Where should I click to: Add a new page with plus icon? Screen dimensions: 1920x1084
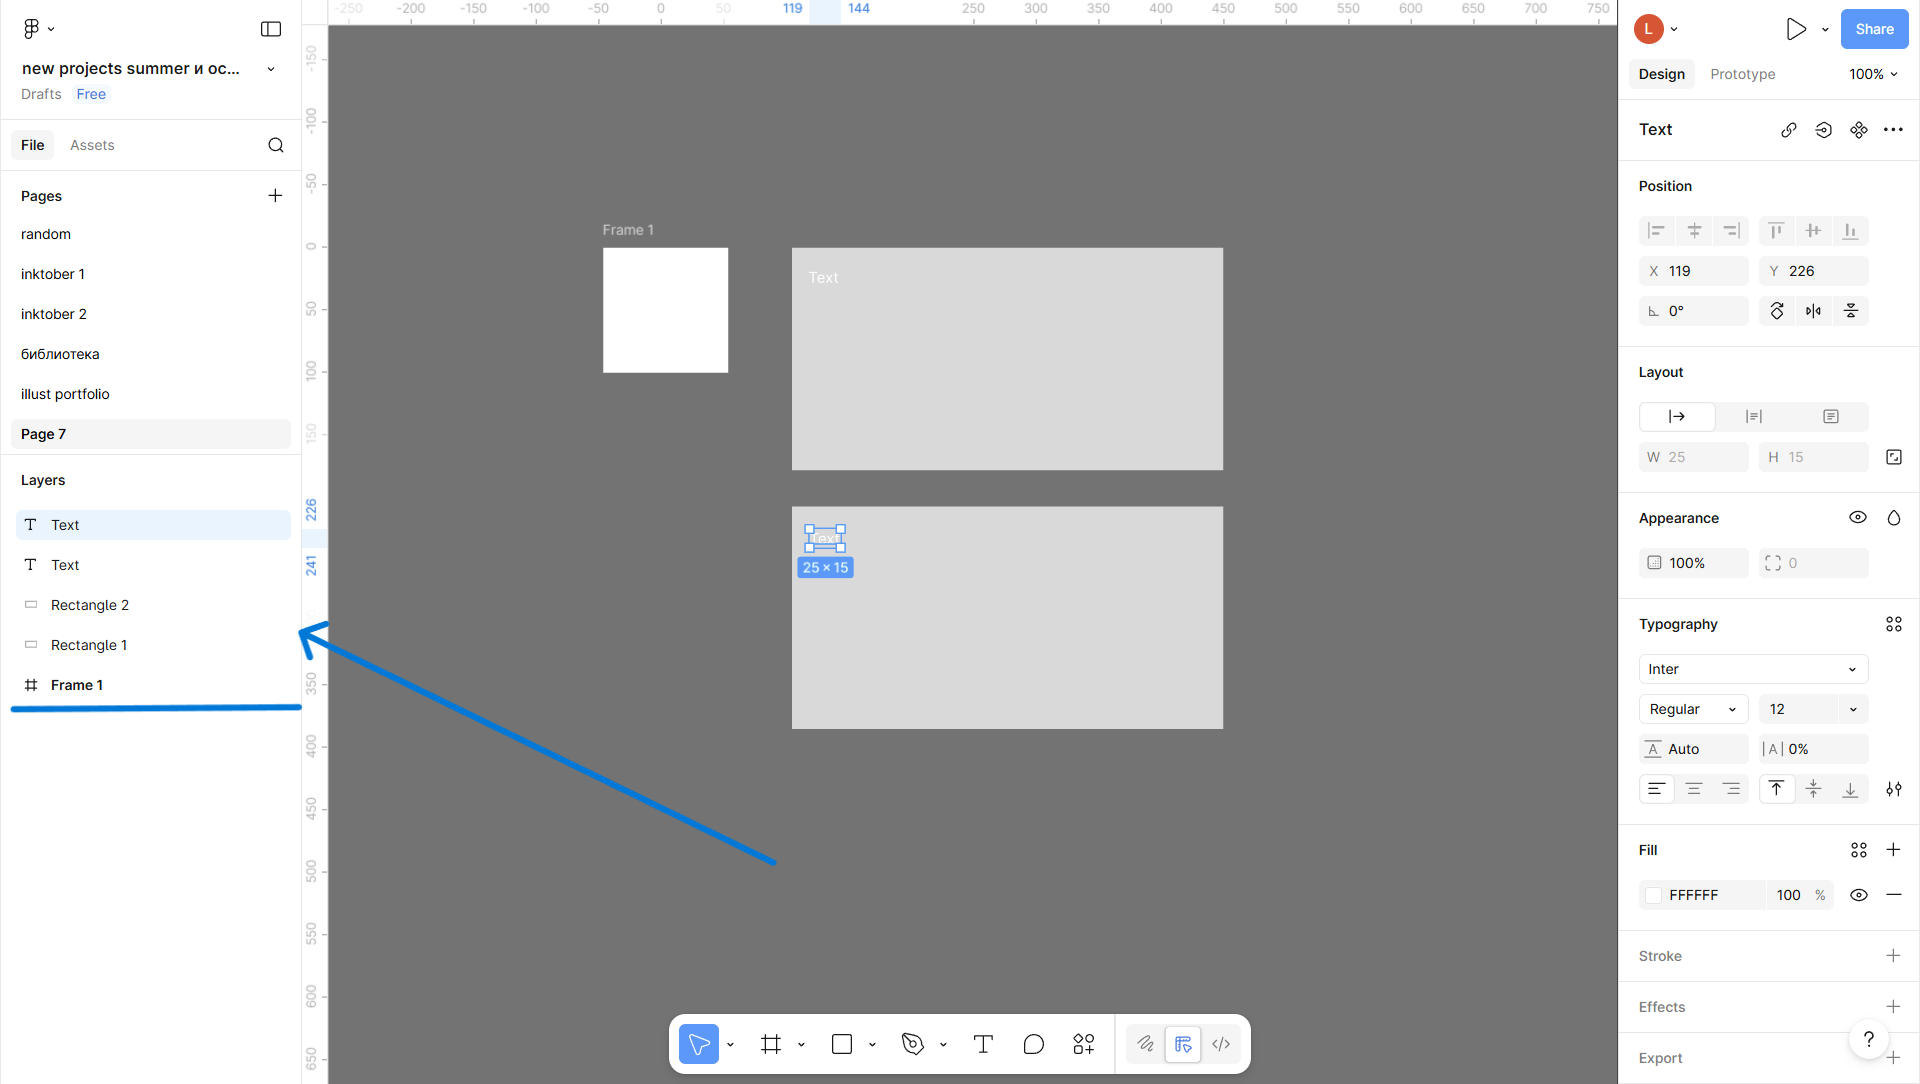pyautogui.click(x=275, y=195)
